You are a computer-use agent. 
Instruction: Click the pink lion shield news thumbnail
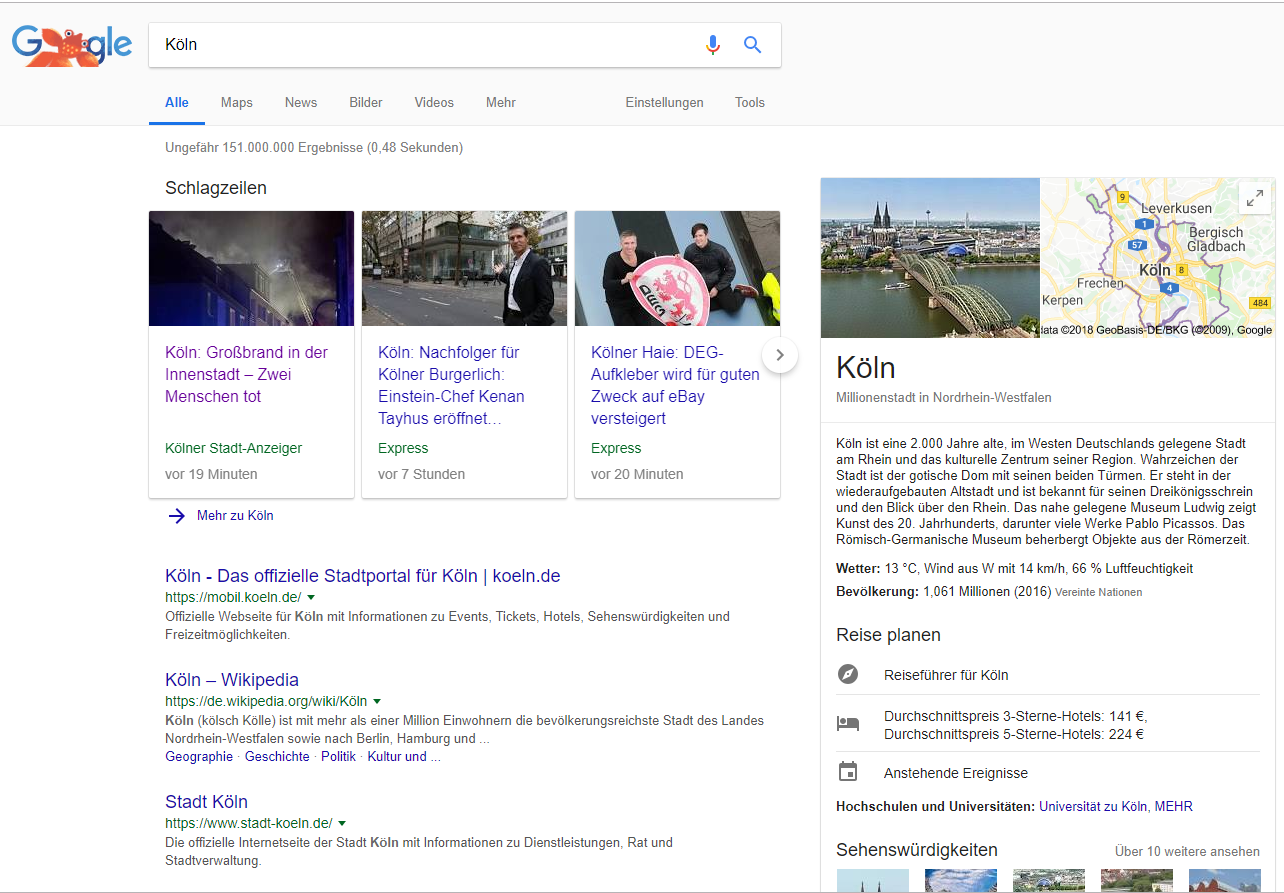[x=677, y=268]
